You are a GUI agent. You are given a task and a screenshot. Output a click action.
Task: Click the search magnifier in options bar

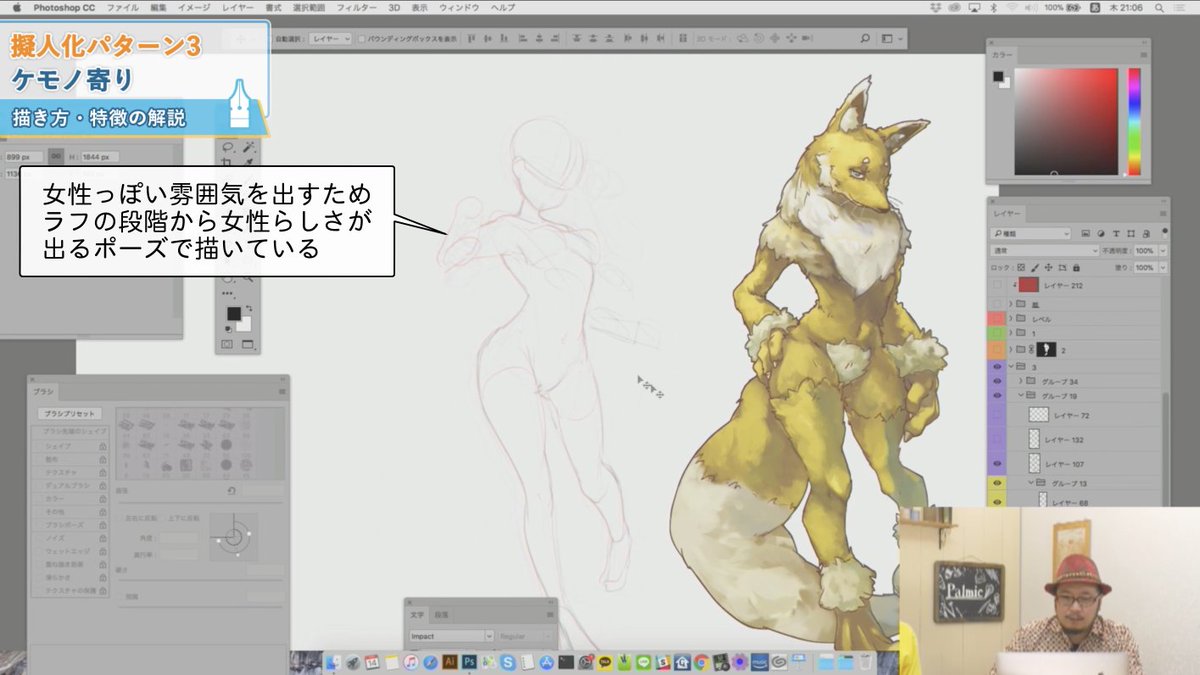click(x=865, y=39)
